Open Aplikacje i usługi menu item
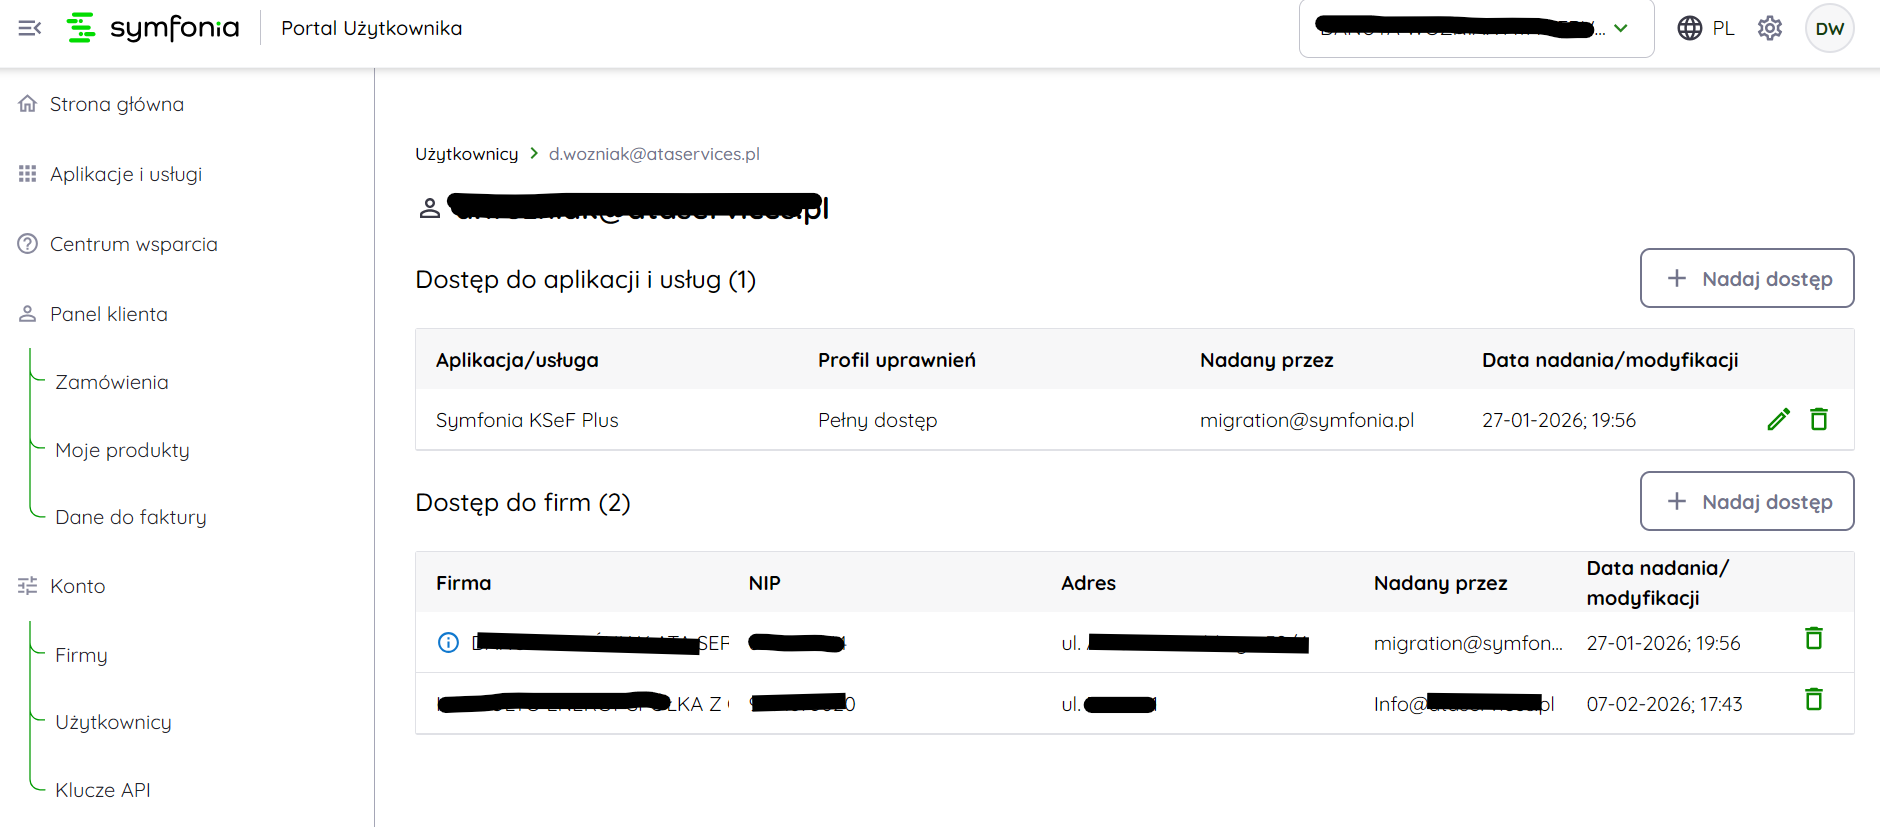 125,174
